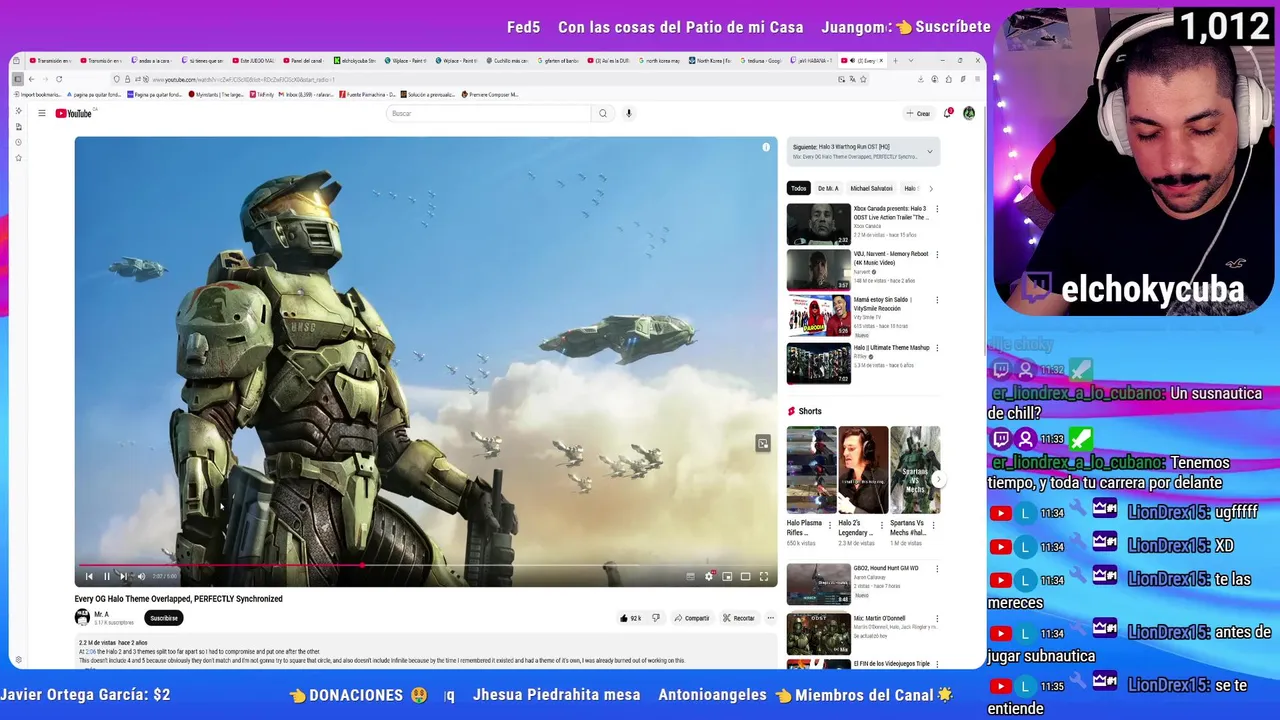
Task: Open options menu for Halo Ultimate Theme Mashup
Action: coord(937,348)
